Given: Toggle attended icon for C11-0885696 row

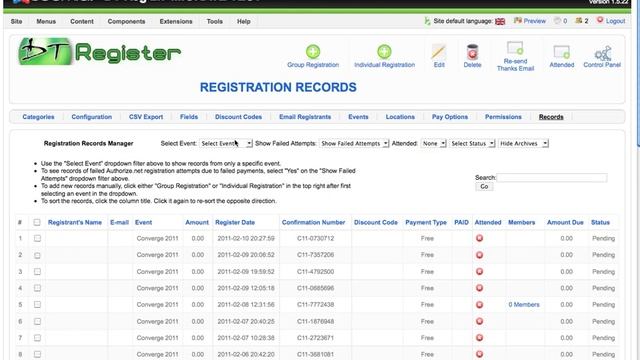Looking at the screenshot, I should pyautogui.click(x=480, y=288).
